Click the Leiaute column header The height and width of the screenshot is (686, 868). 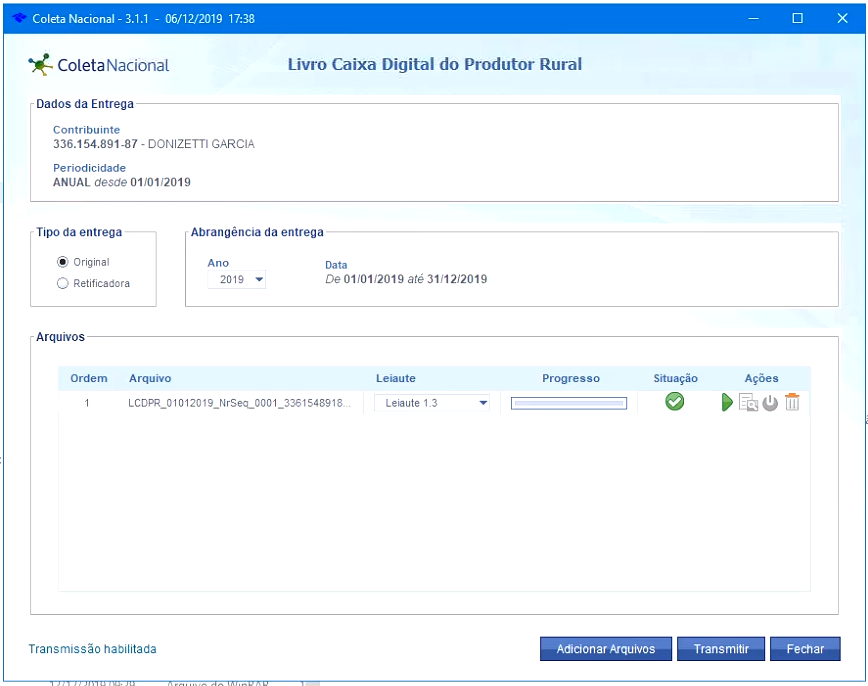tap(396, 378)
